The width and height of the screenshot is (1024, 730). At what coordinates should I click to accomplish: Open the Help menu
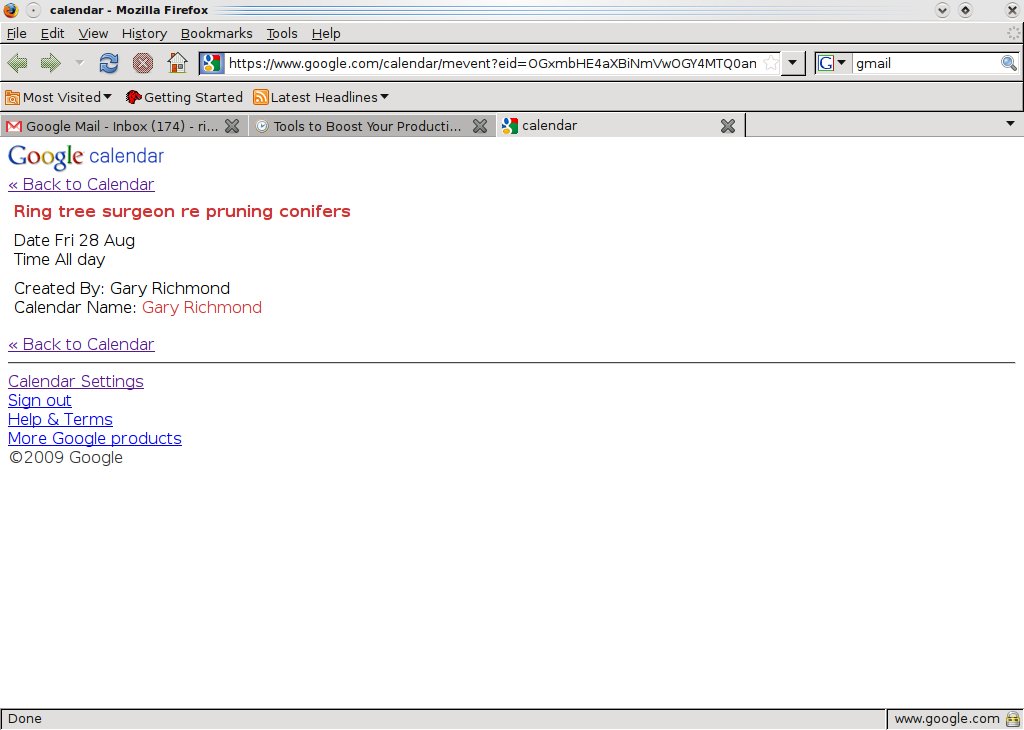(x=326, y=33)
